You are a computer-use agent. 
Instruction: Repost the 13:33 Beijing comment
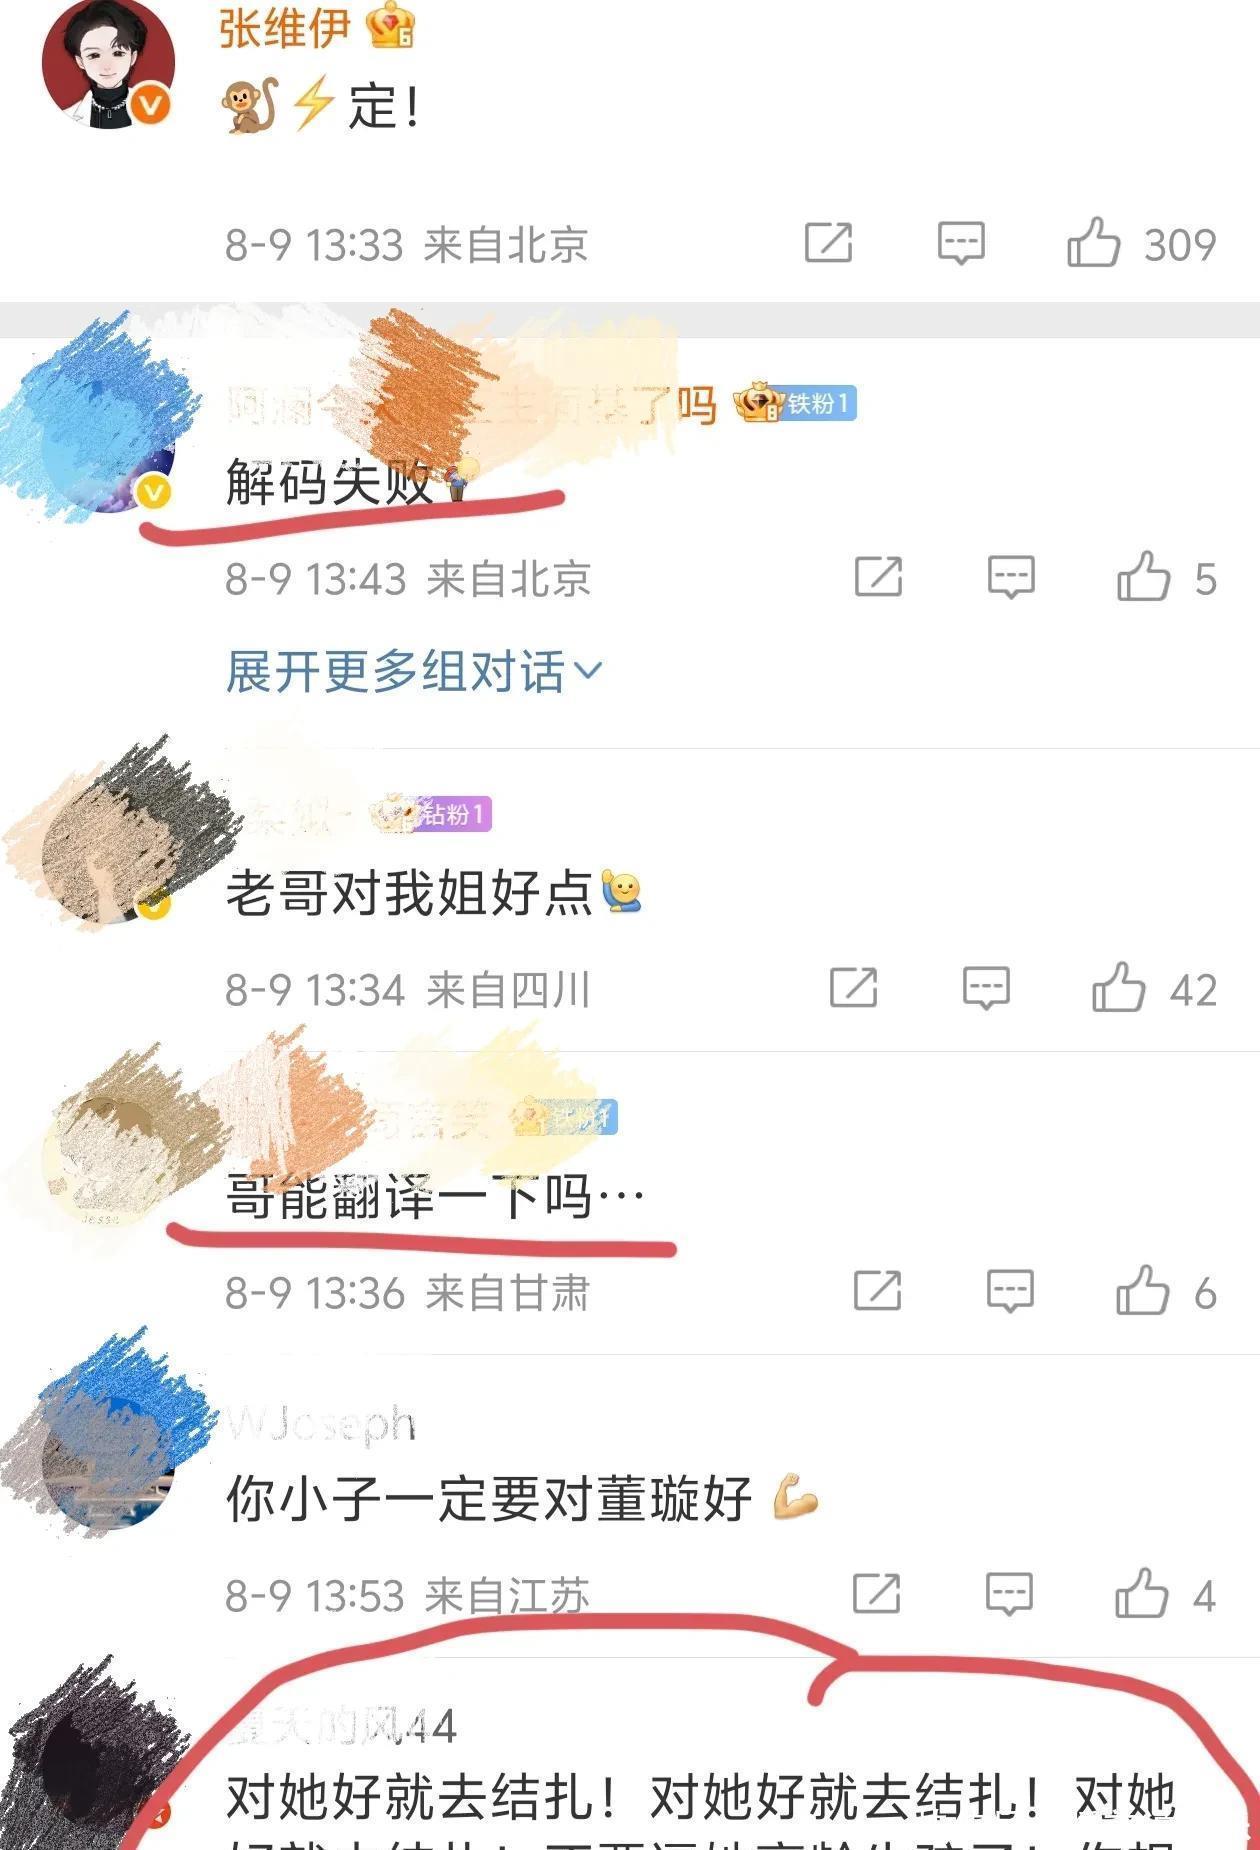[829, 243]
